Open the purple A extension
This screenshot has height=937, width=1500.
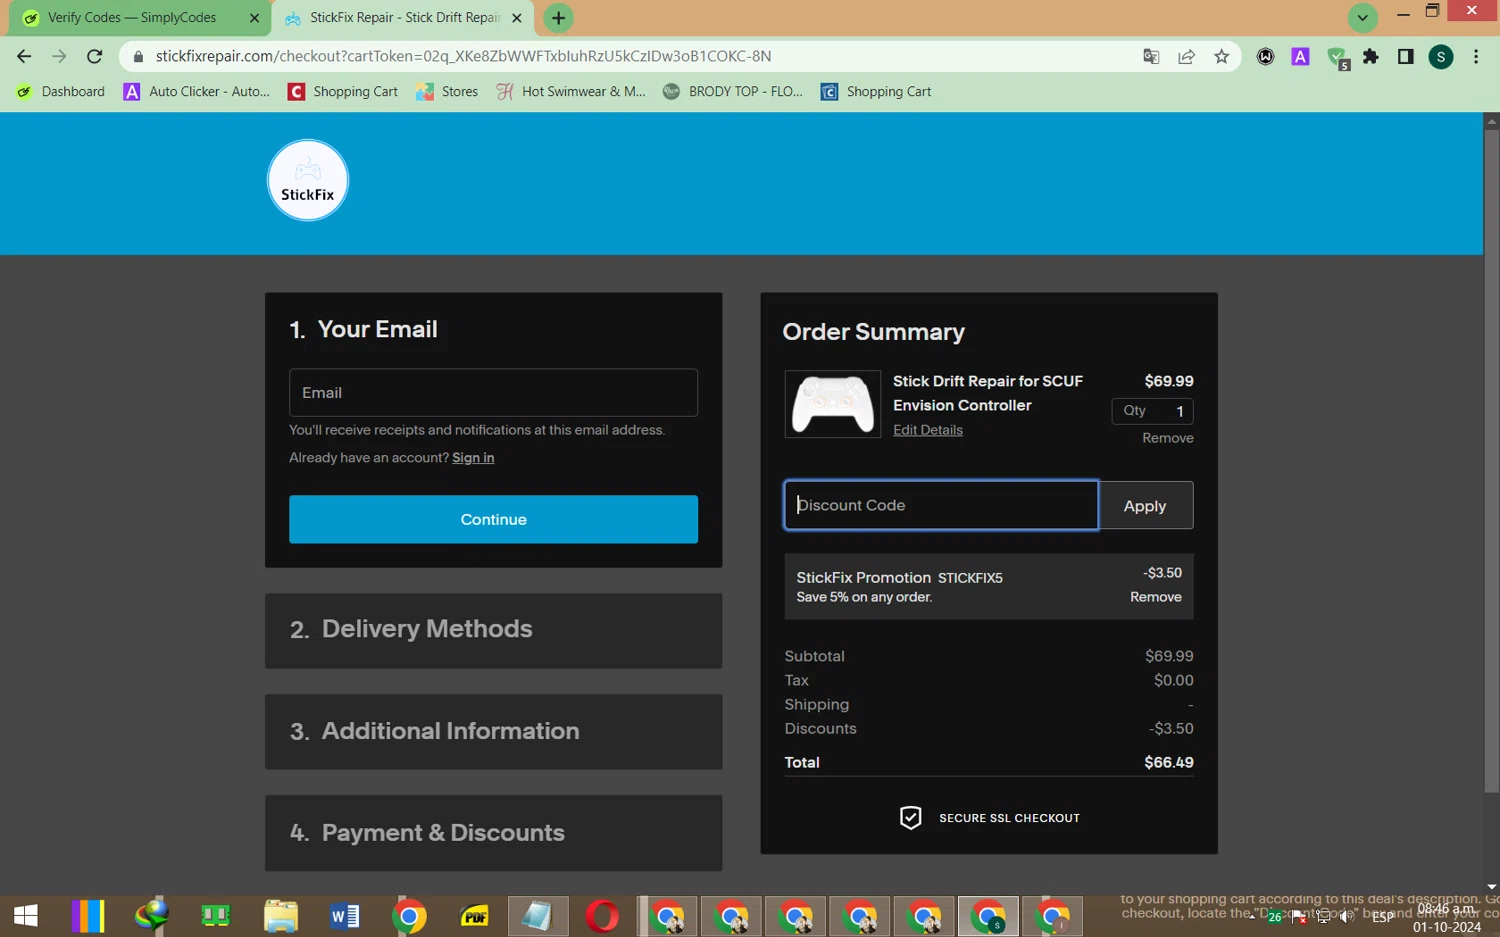click(x=1300, y=57)
